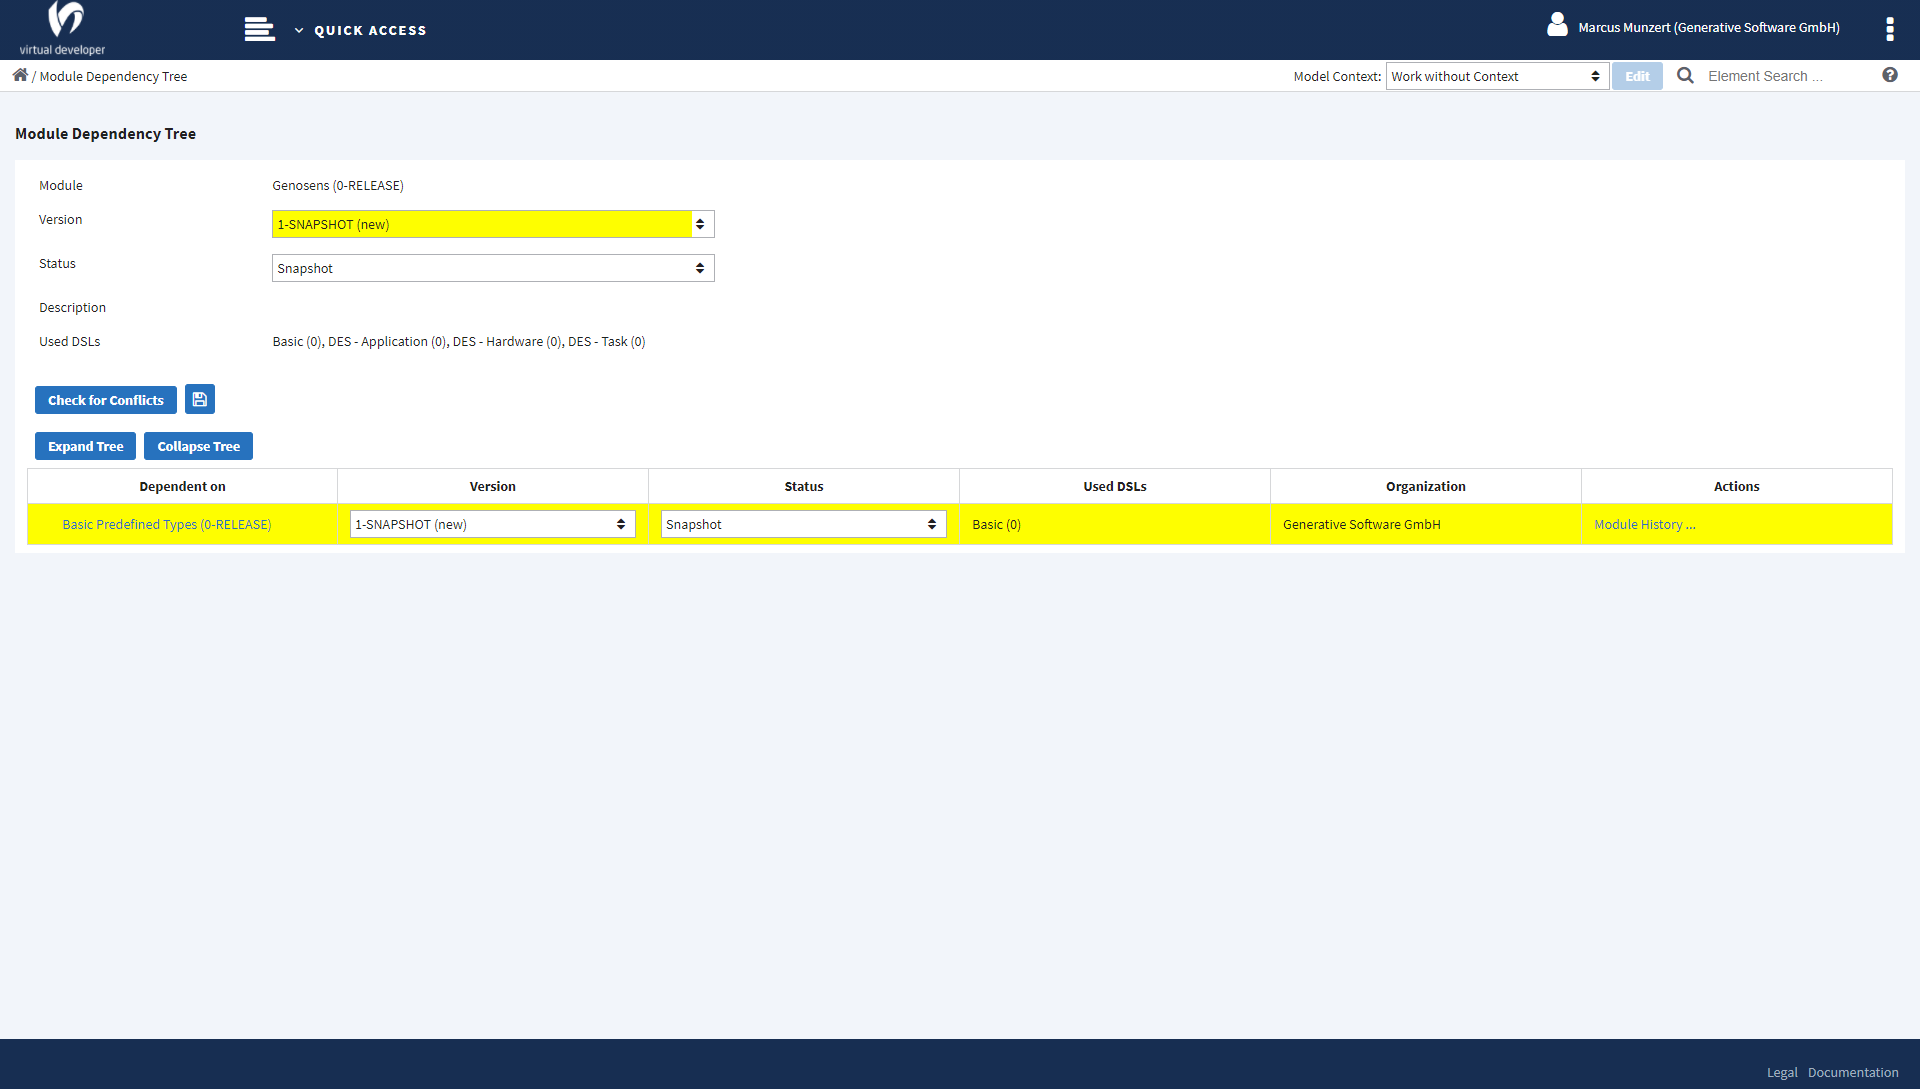Screen dimensions: 1920x1089
Task: Click the Organization column header
Action: 1426,487
